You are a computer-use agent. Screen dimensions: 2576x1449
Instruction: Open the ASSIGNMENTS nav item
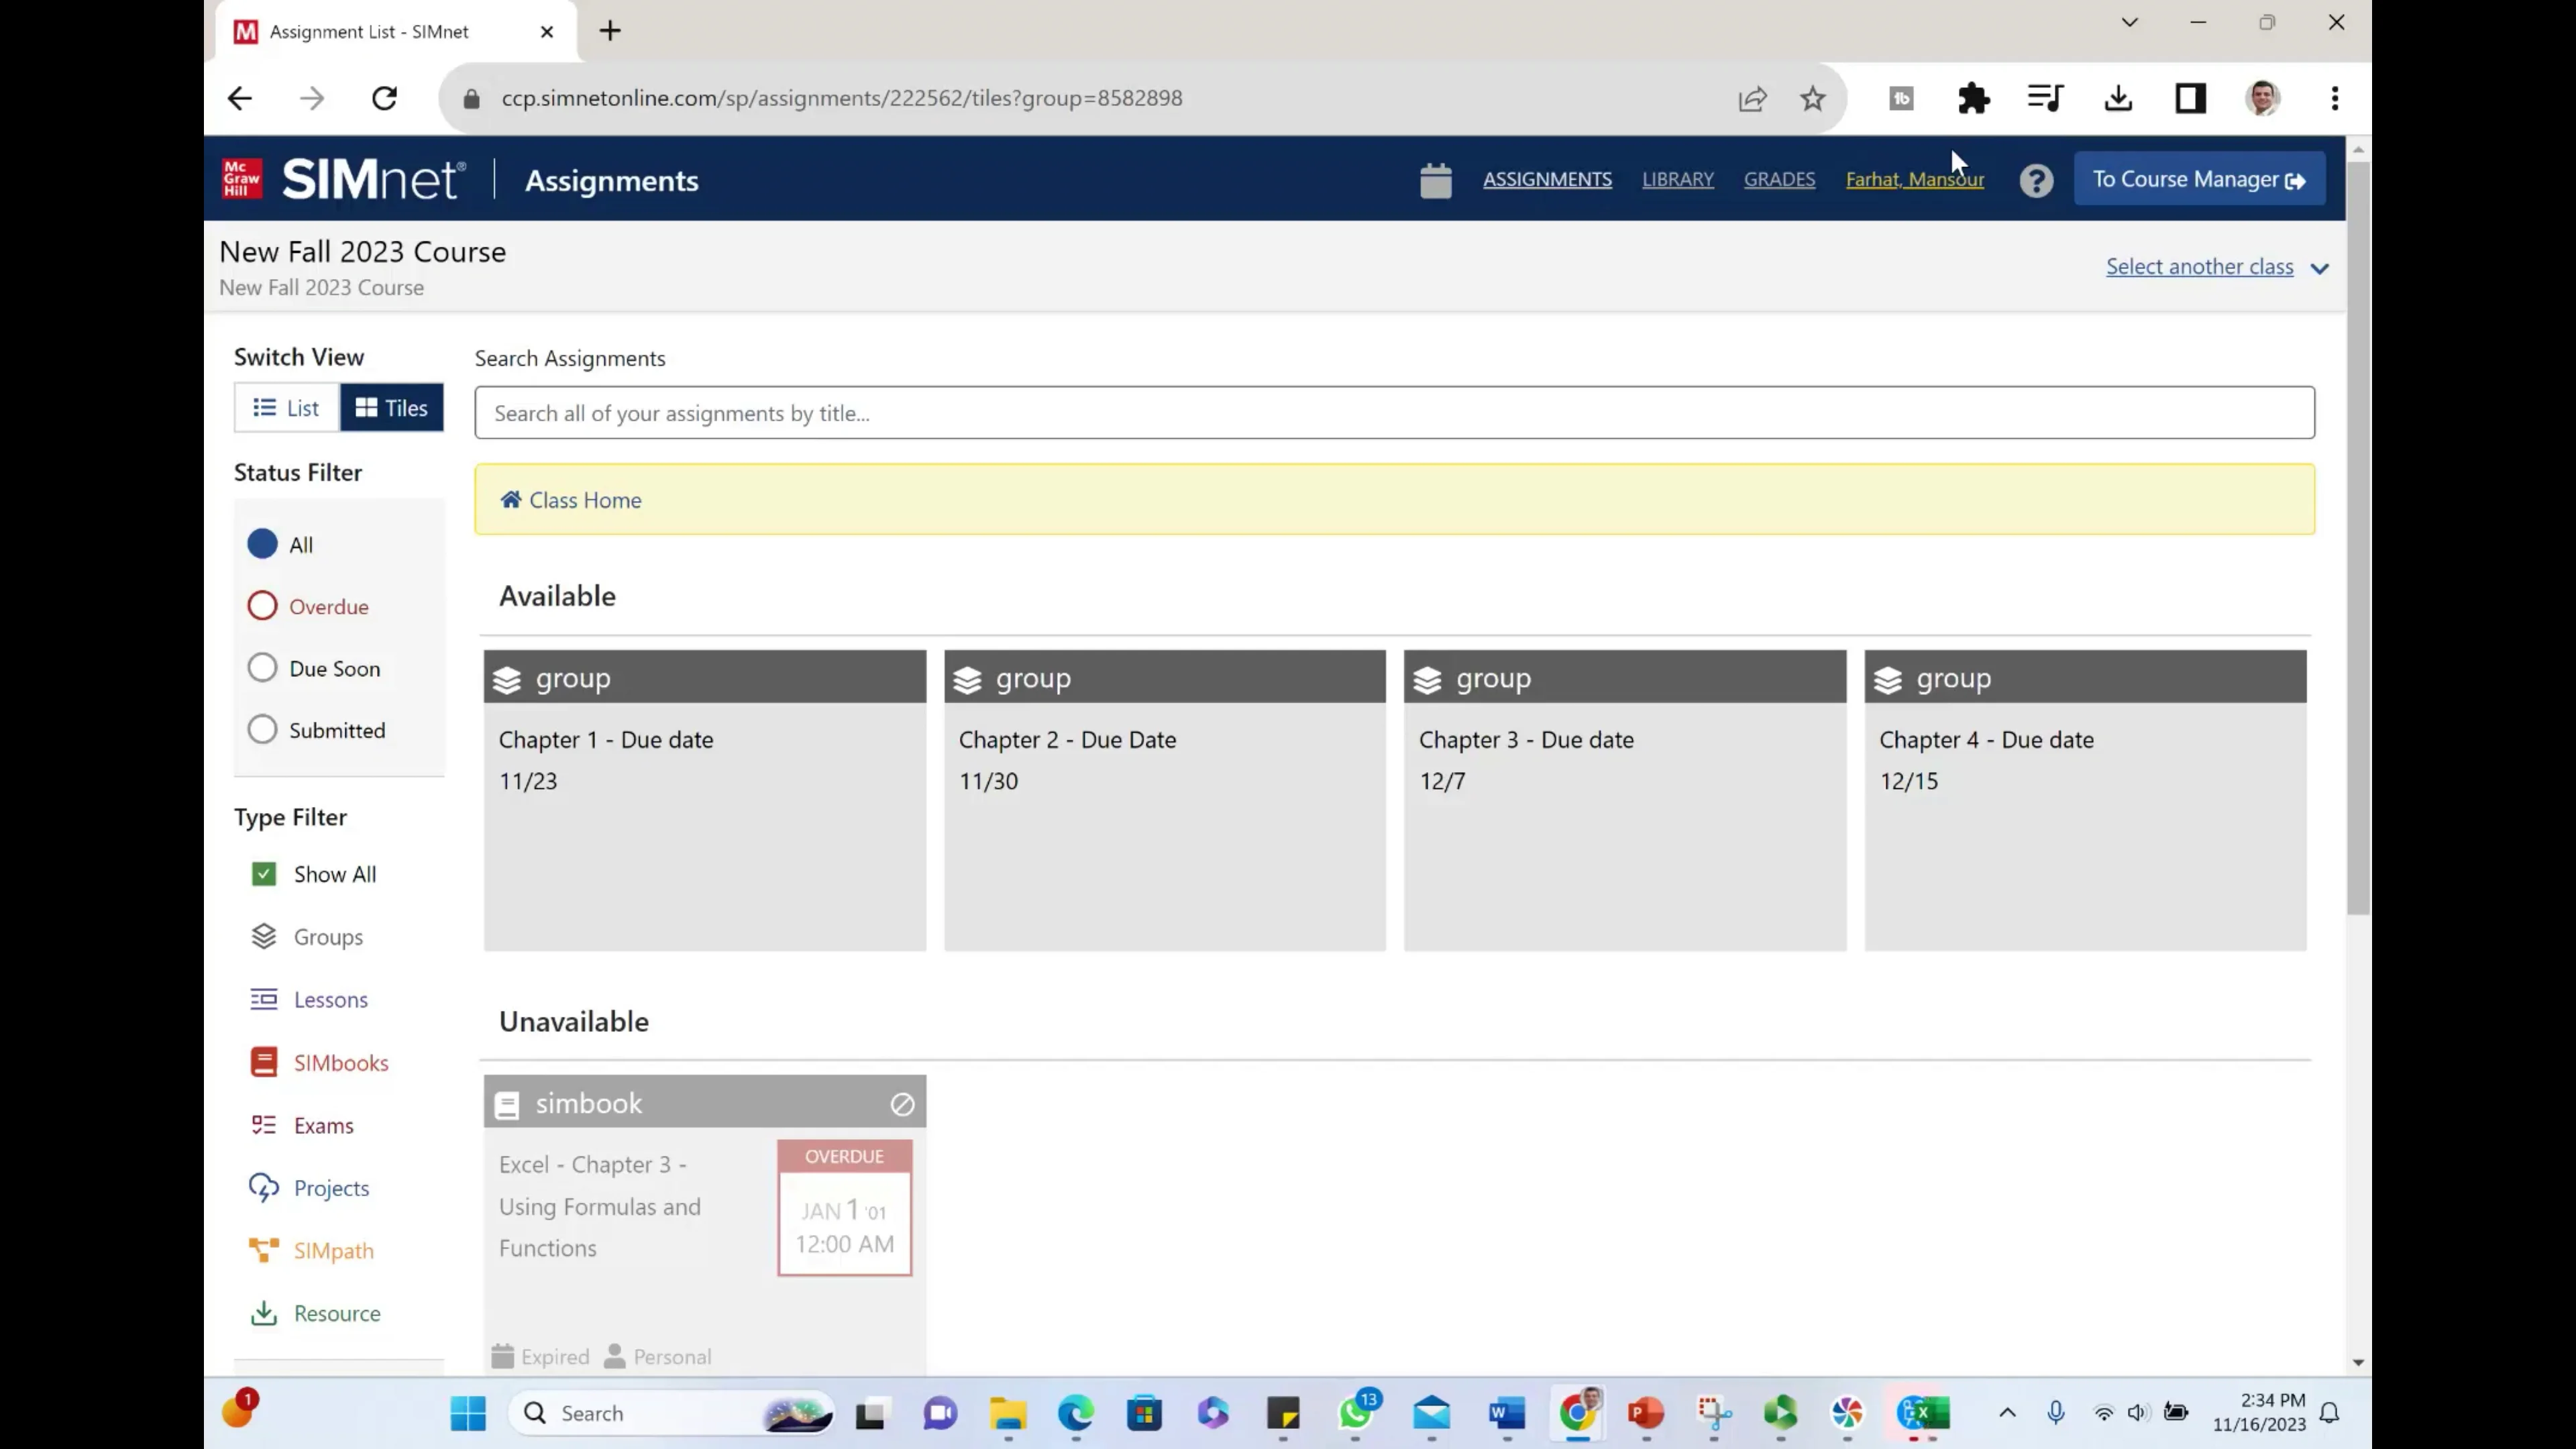1547,180
